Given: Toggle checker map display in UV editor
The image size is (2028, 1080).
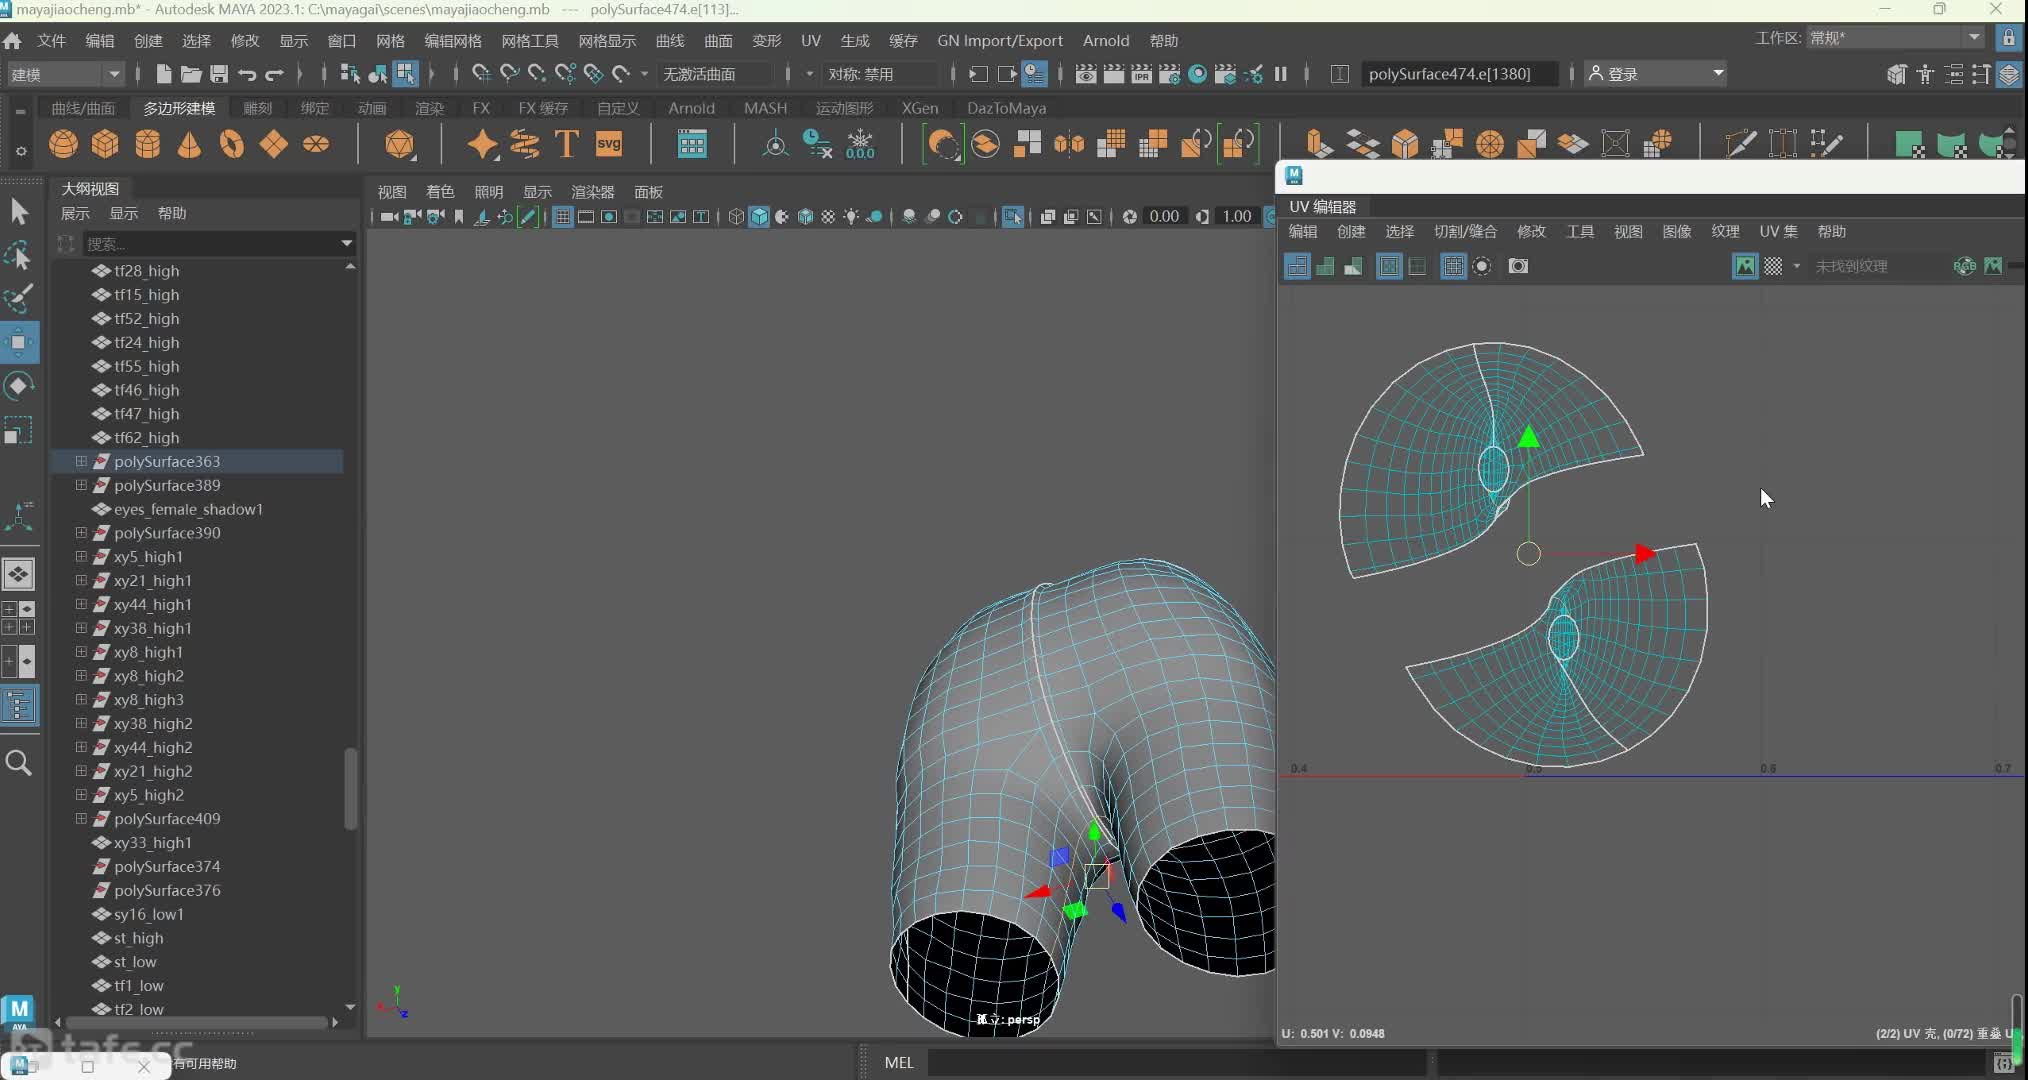Looking at the screenshot, I should pos(1773,266).
